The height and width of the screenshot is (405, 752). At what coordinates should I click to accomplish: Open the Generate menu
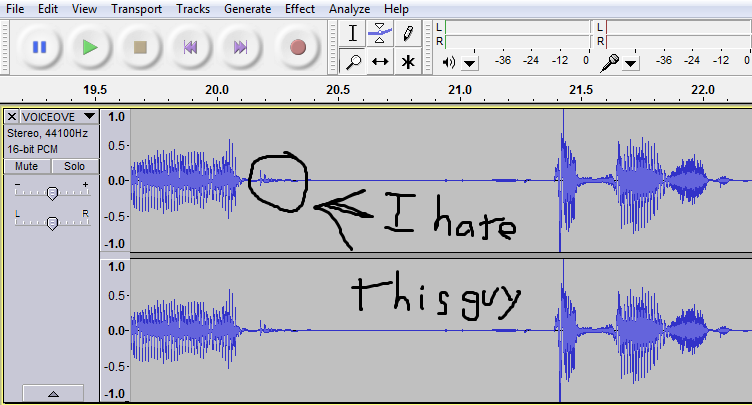(246, 9)
